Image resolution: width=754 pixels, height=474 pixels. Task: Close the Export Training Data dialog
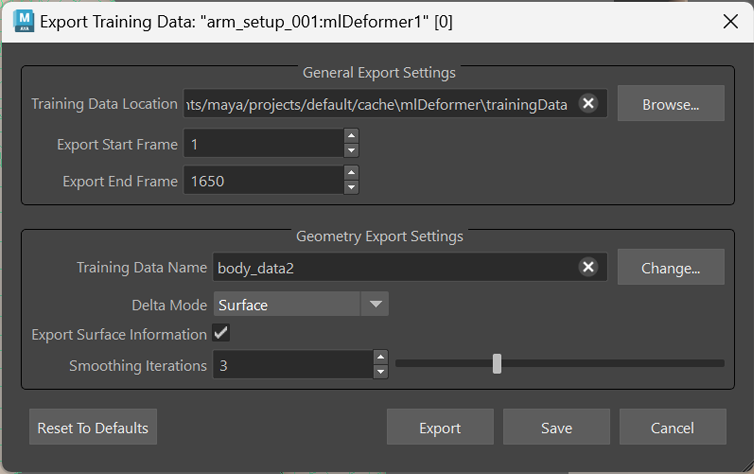pos(728,21)
